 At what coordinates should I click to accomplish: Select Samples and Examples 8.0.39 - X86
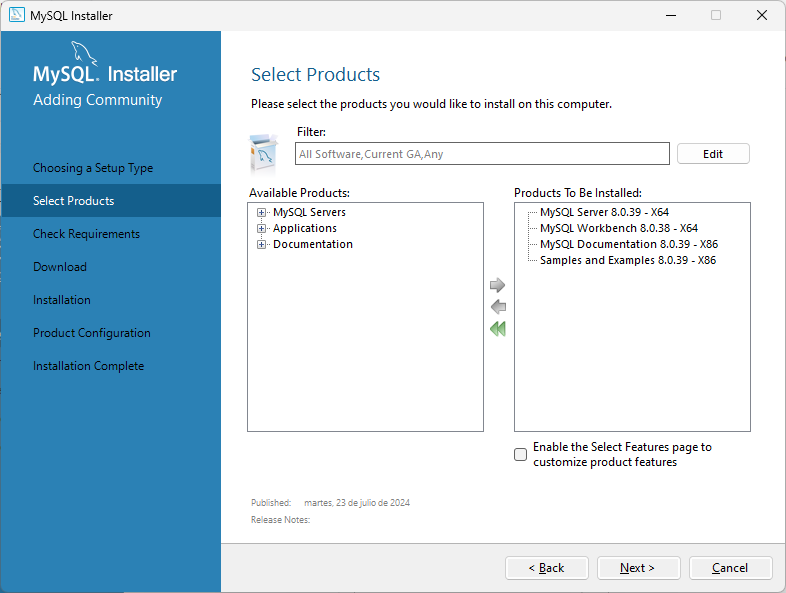tap(628, 260)
